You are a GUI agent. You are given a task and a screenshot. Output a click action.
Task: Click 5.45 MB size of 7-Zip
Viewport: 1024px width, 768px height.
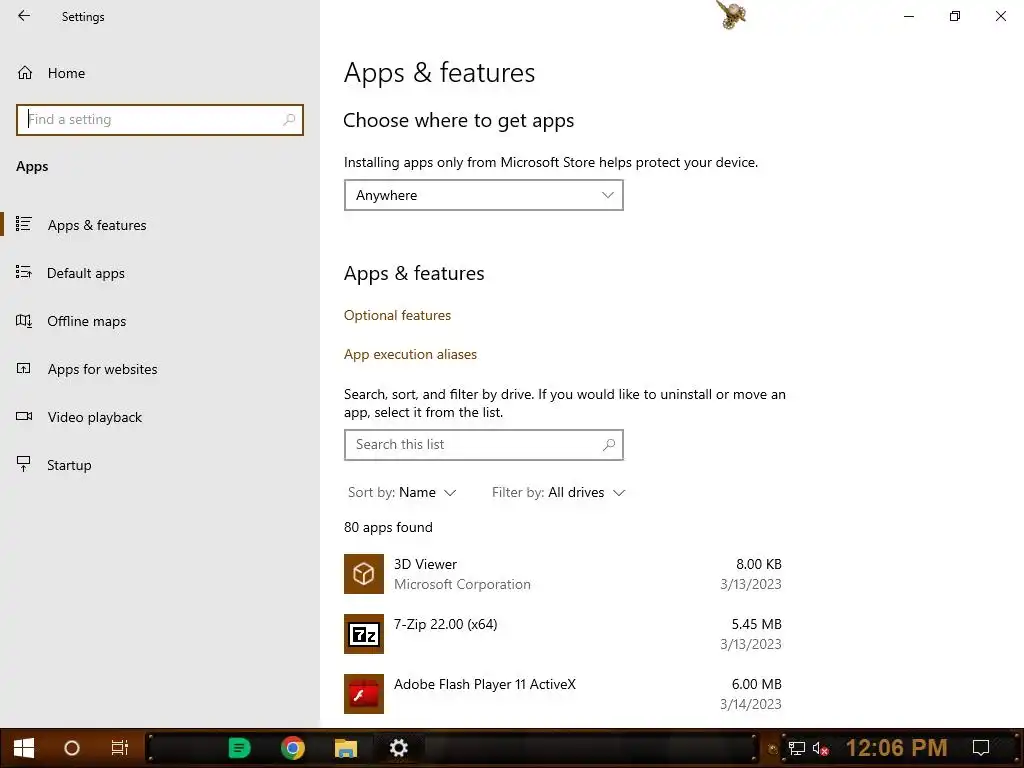pos(756,624)
